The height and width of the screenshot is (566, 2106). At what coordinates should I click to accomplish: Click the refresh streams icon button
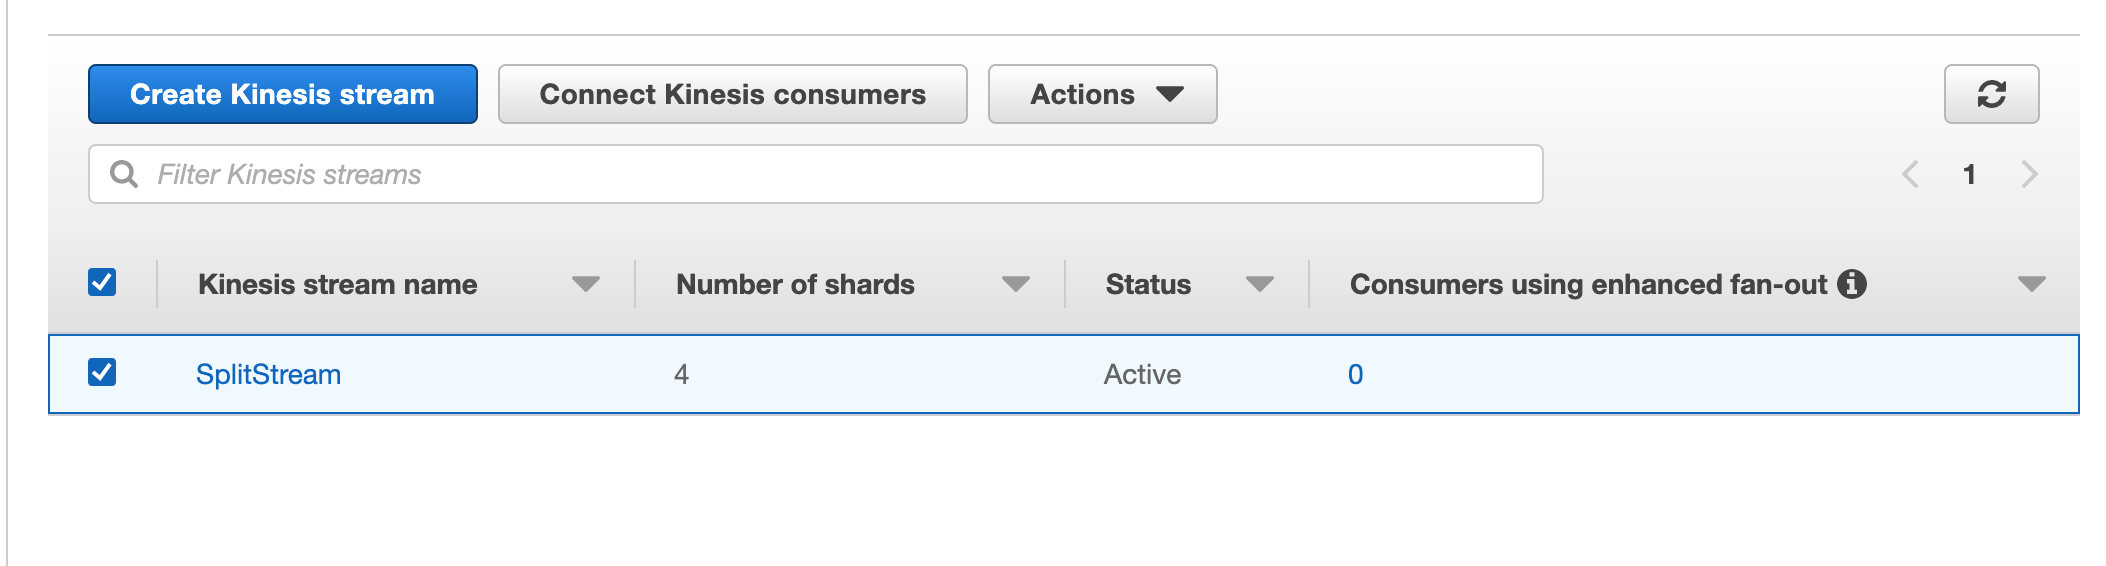[x=1991, y=94]
